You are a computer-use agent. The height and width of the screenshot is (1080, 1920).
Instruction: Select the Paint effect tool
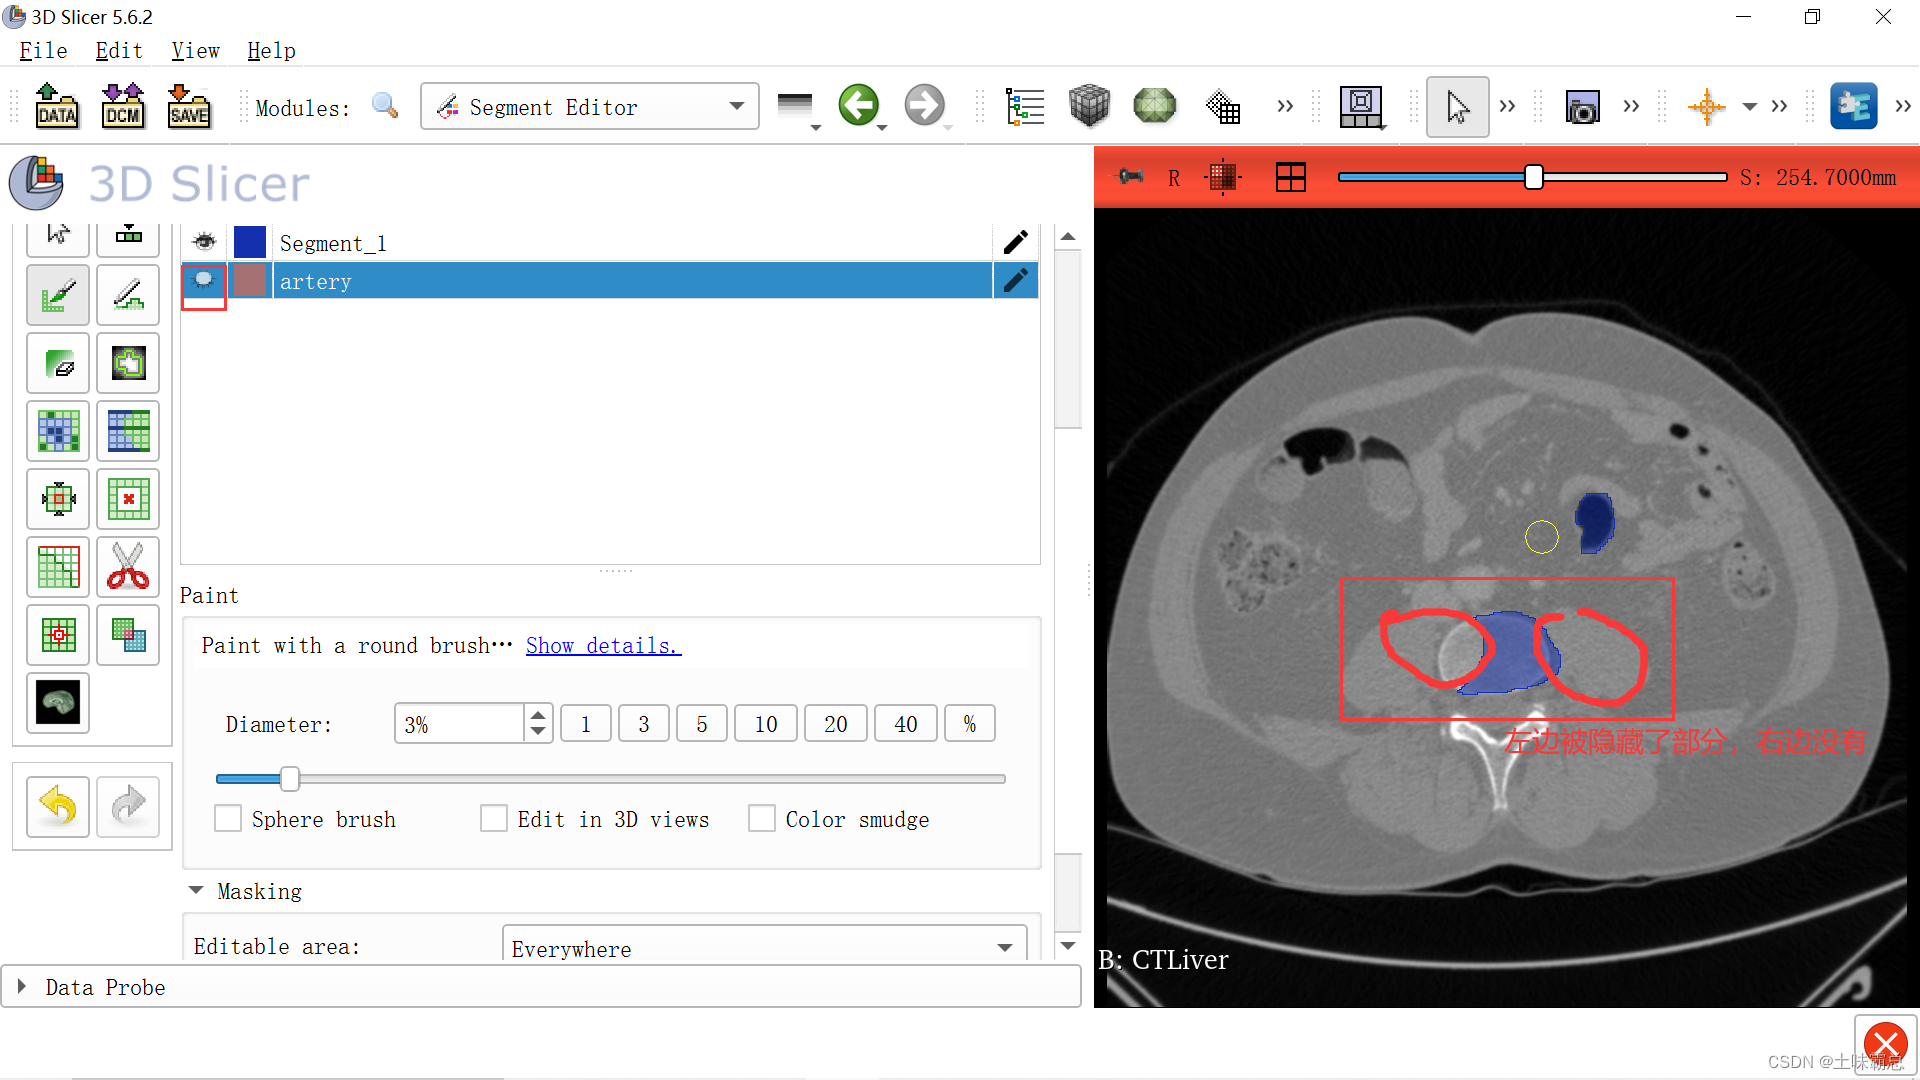point(57,295)
